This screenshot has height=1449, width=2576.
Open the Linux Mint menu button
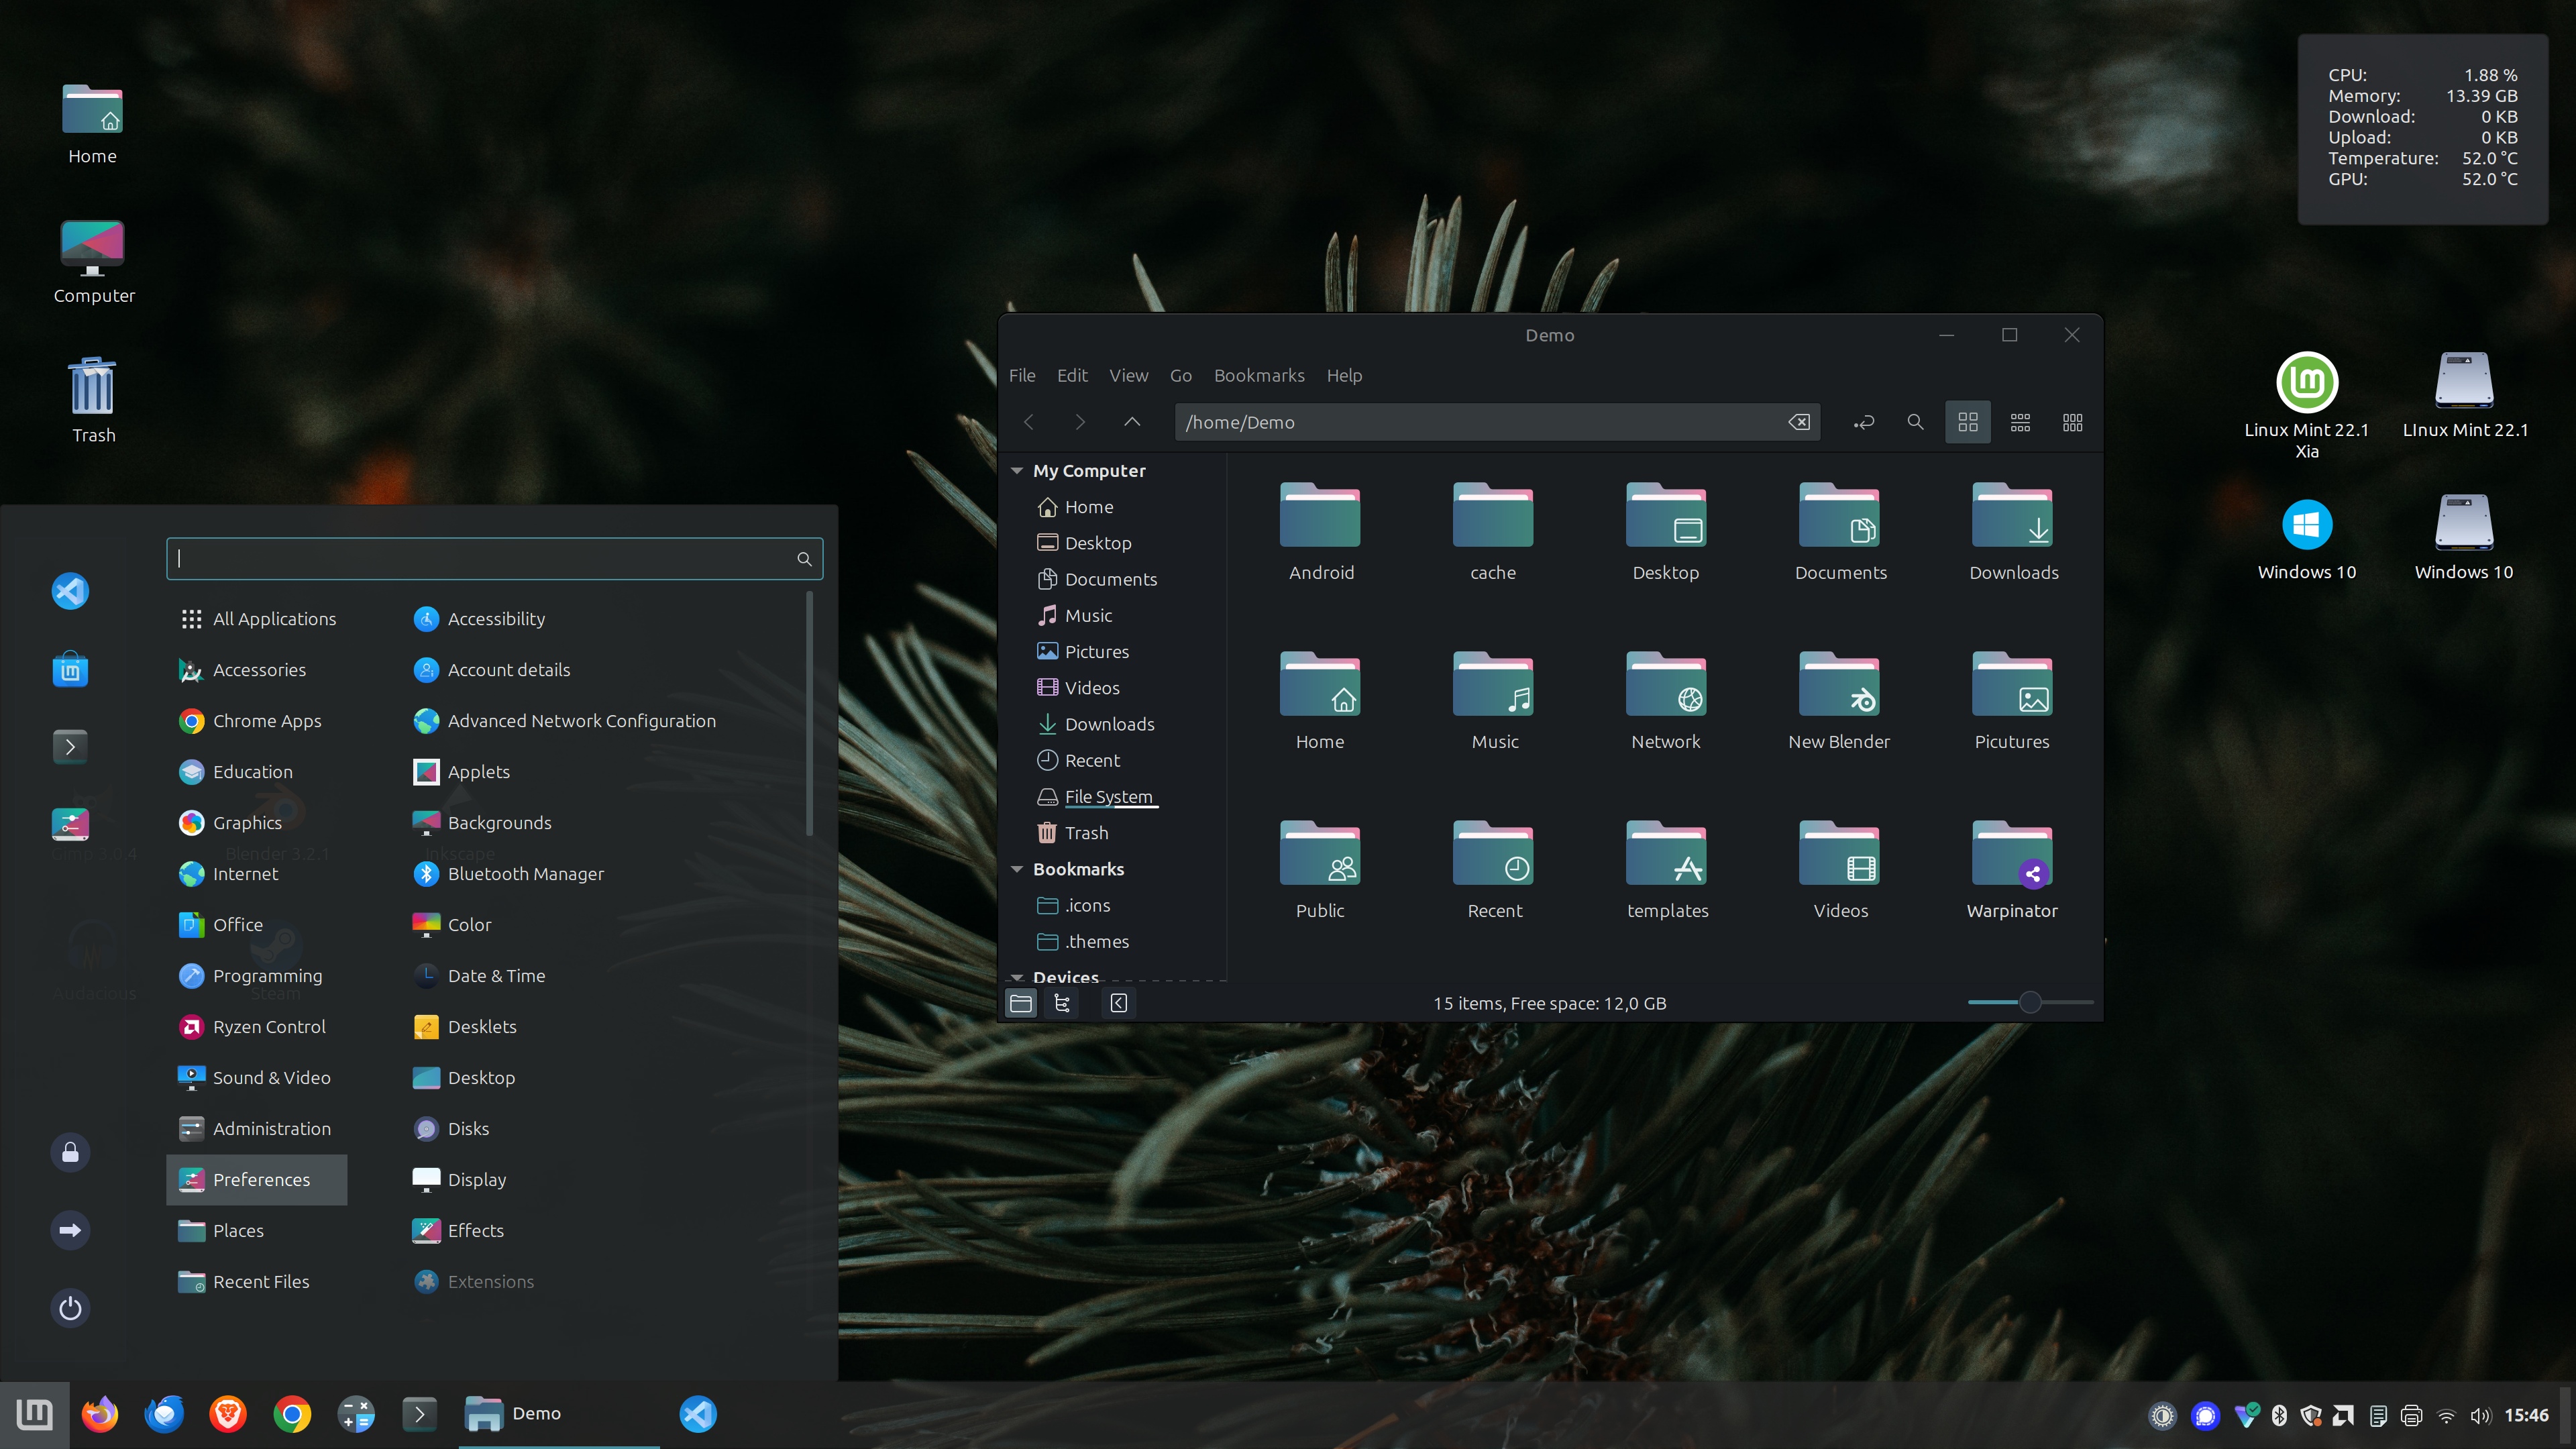pos(35,1414)
